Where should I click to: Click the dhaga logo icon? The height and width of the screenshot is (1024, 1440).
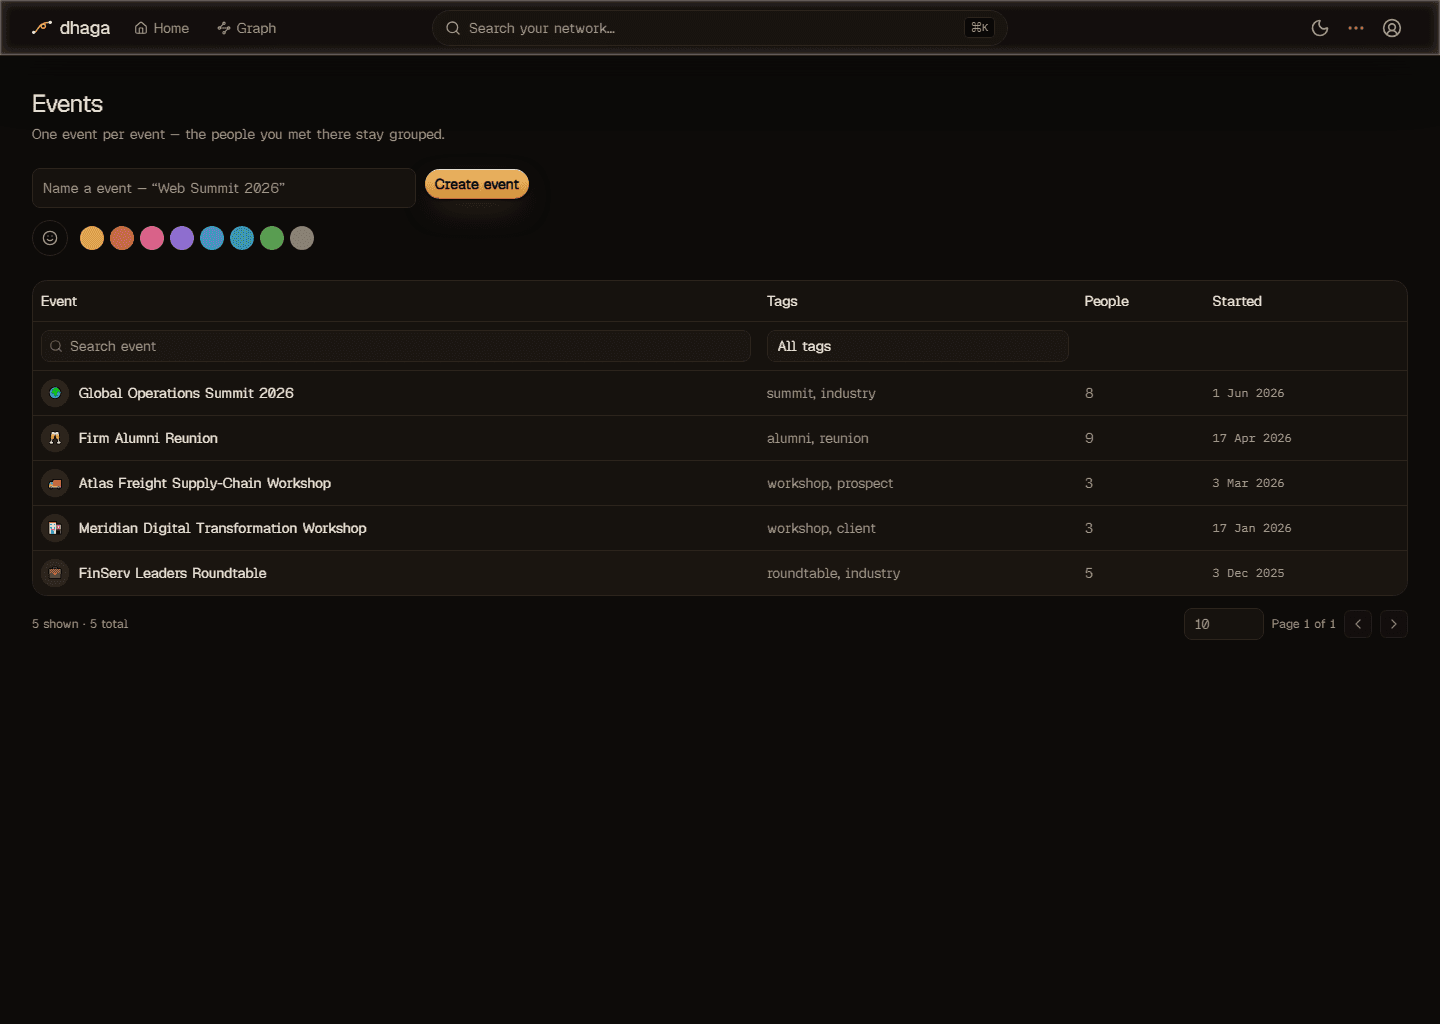coord(42,28)
